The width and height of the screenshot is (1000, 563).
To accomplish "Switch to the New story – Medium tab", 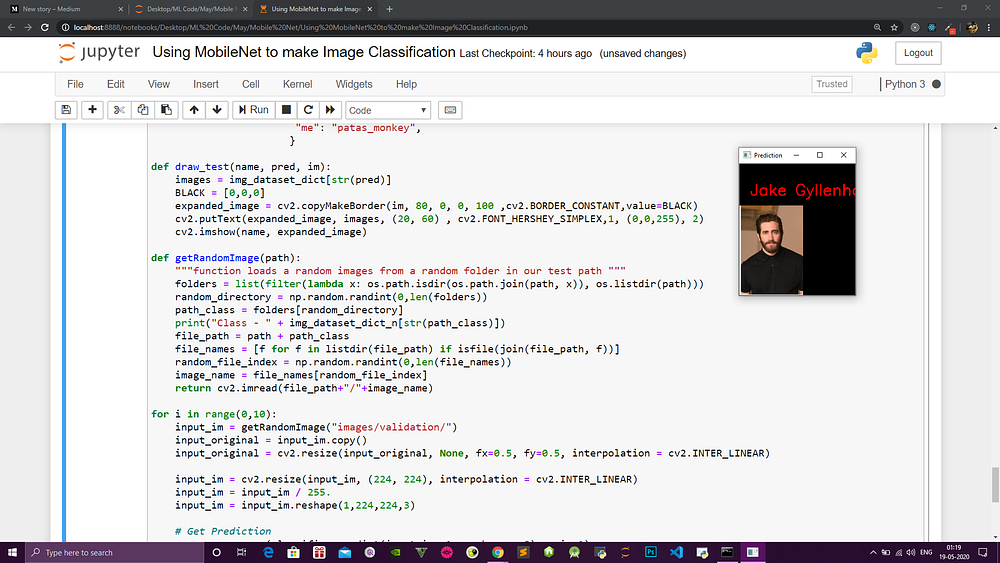I will [x=64, y=9].
